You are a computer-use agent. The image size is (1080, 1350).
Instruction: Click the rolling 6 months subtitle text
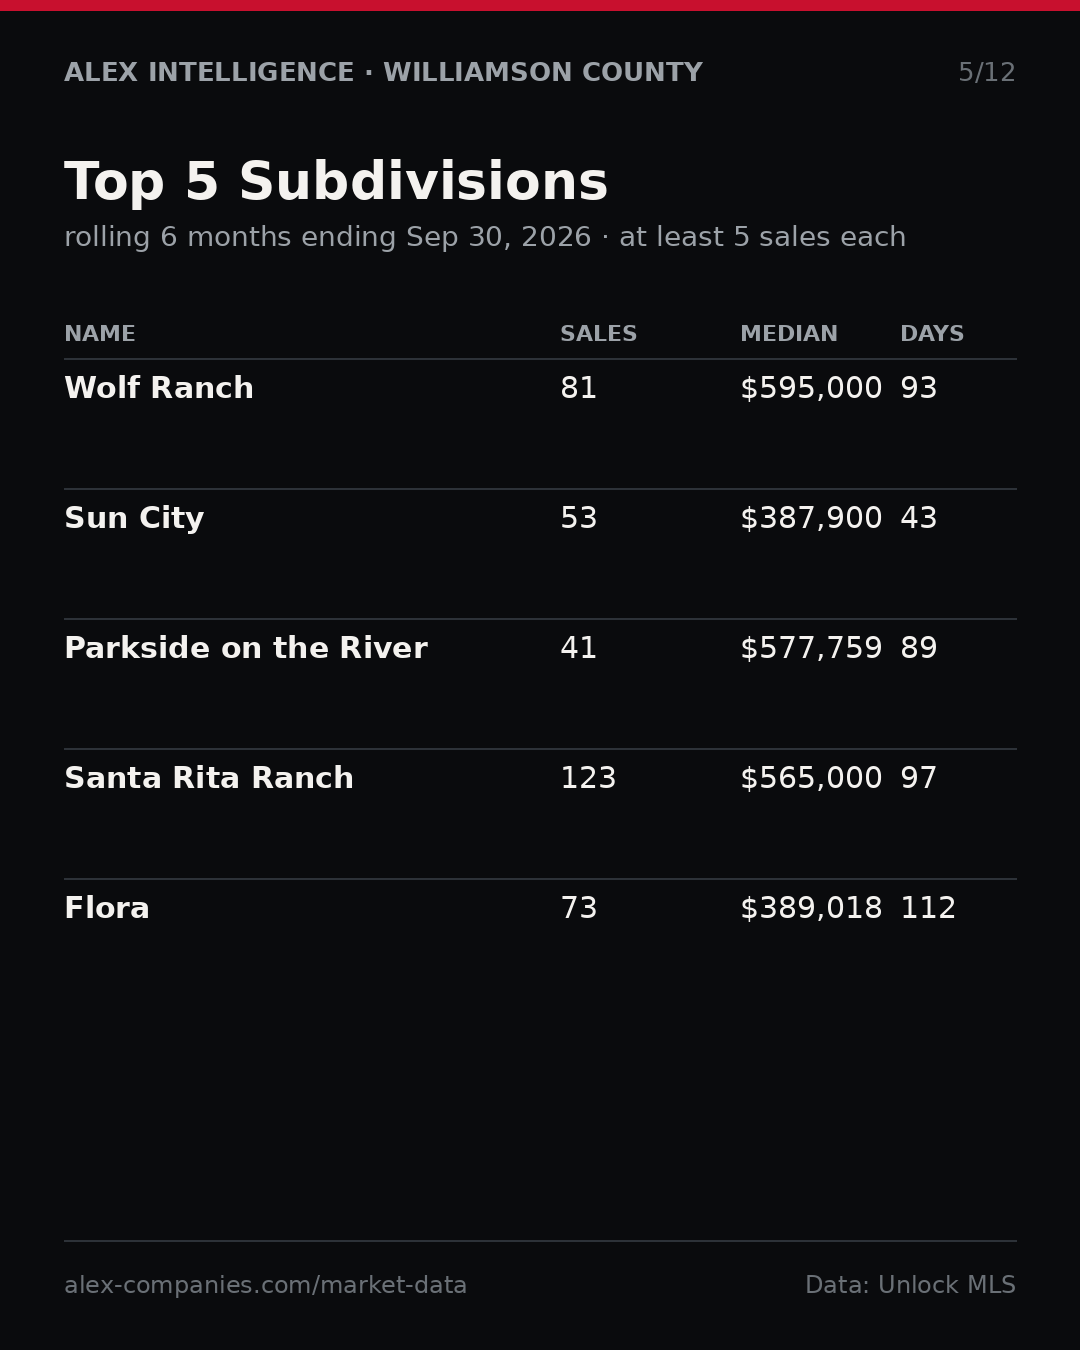(x=485, y=238)
